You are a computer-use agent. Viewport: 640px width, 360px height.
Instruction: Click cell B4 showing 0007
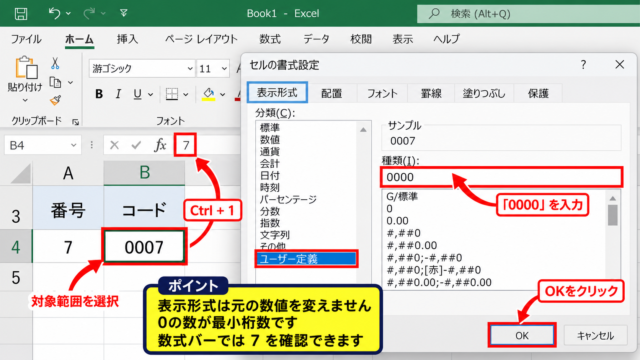(144, 247)
